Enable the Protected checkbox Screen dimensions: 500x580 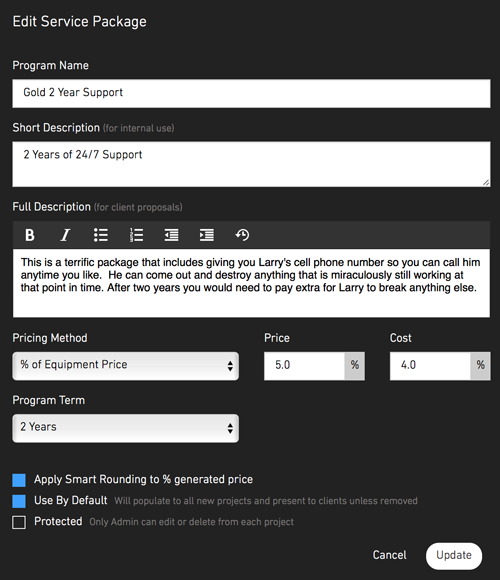coord(19,522)
